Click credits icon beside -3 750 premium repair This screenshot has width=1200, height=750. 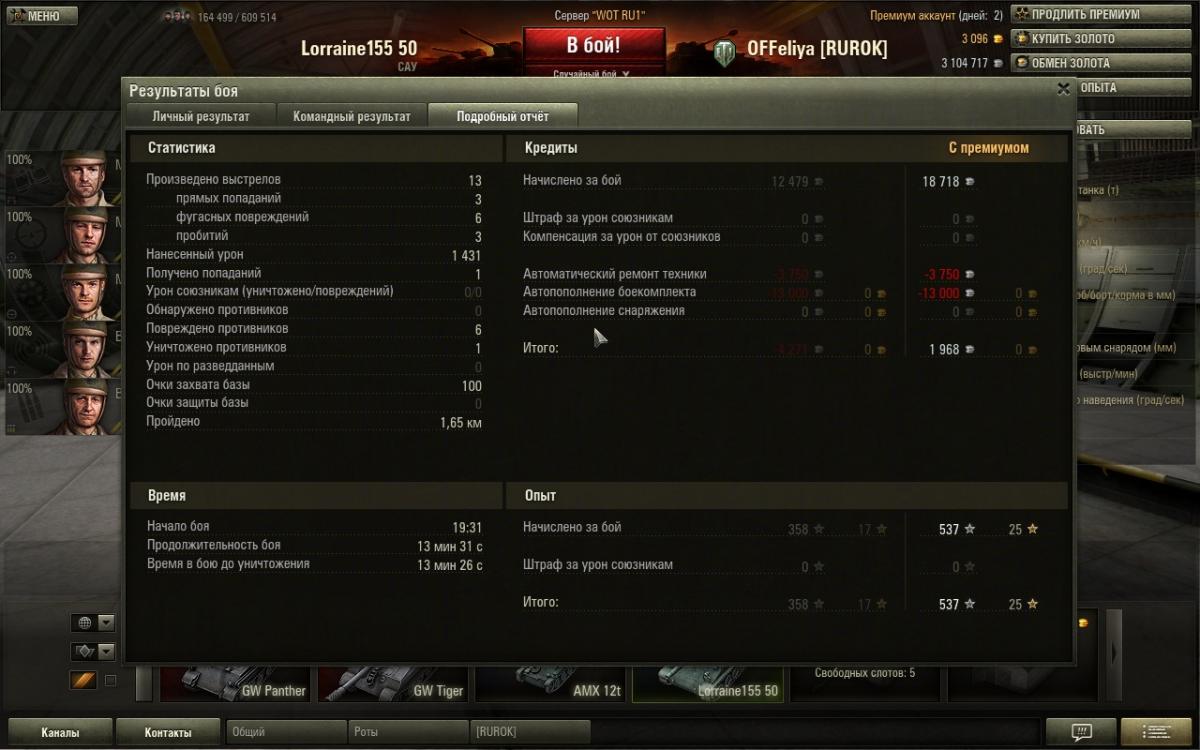(969, 275)
